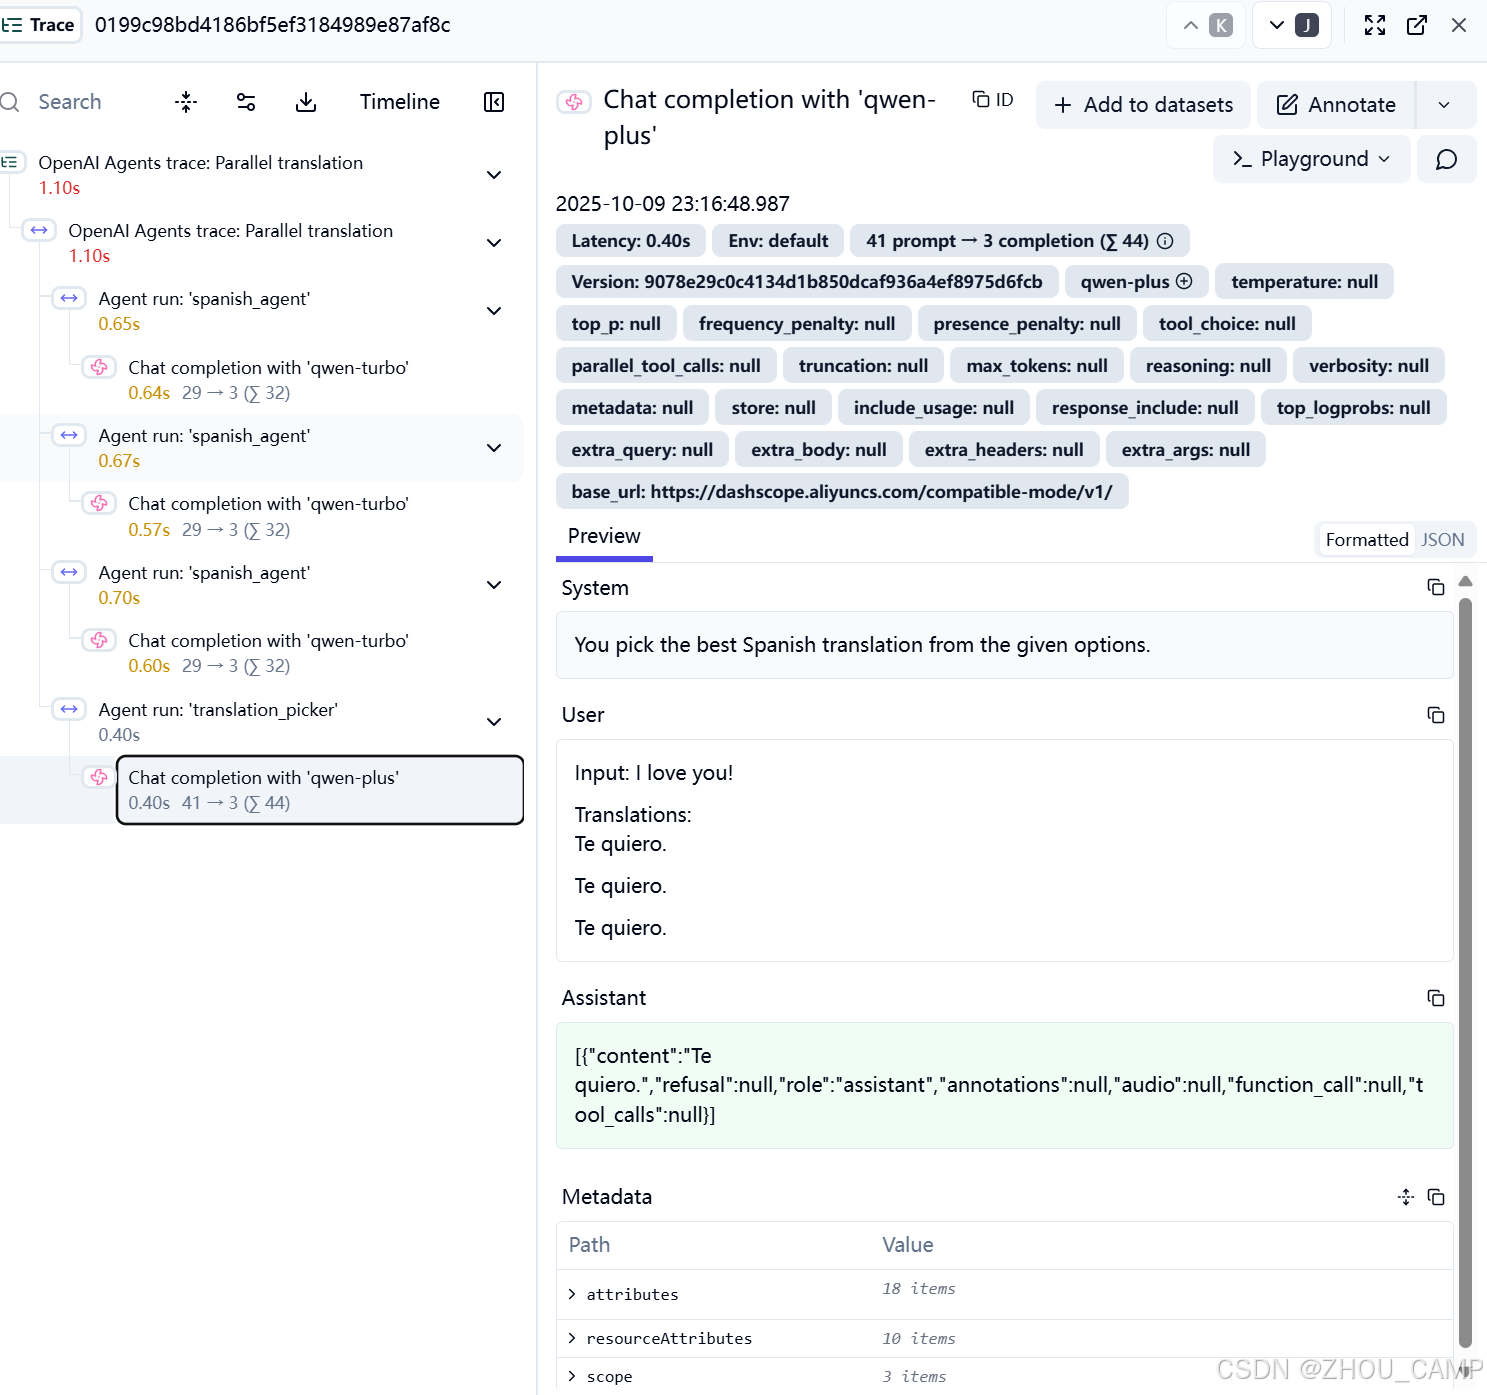Collapse spanish_agent run taking 0.67s

[x=494, y=448]
